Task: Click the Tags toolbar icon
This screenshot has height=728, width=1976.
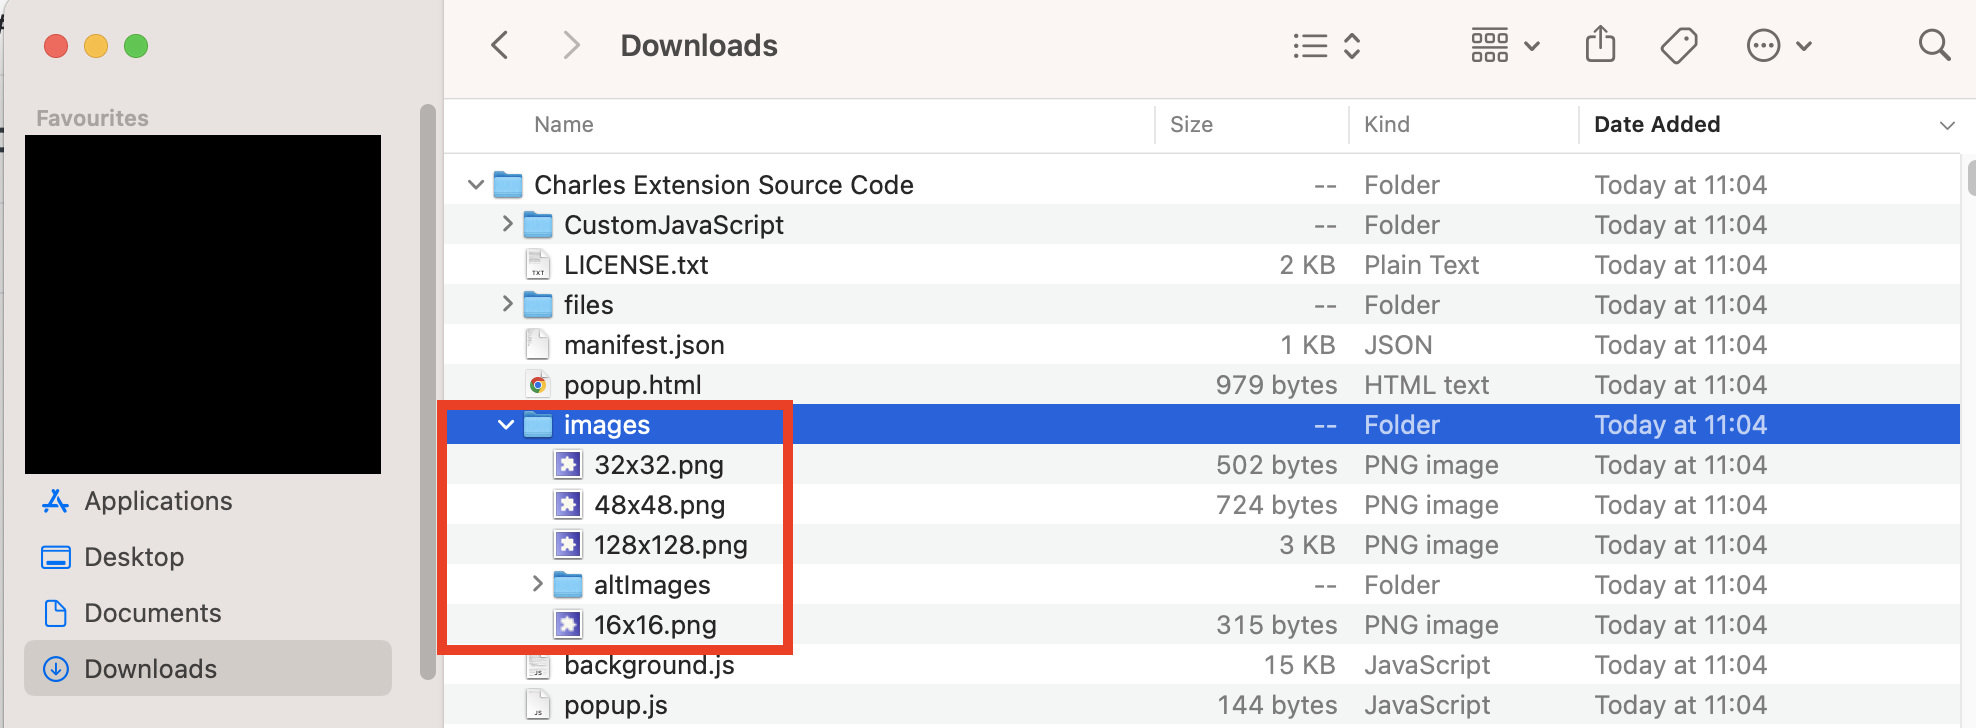Action: pyautogui.click(x=1679, y=46)
